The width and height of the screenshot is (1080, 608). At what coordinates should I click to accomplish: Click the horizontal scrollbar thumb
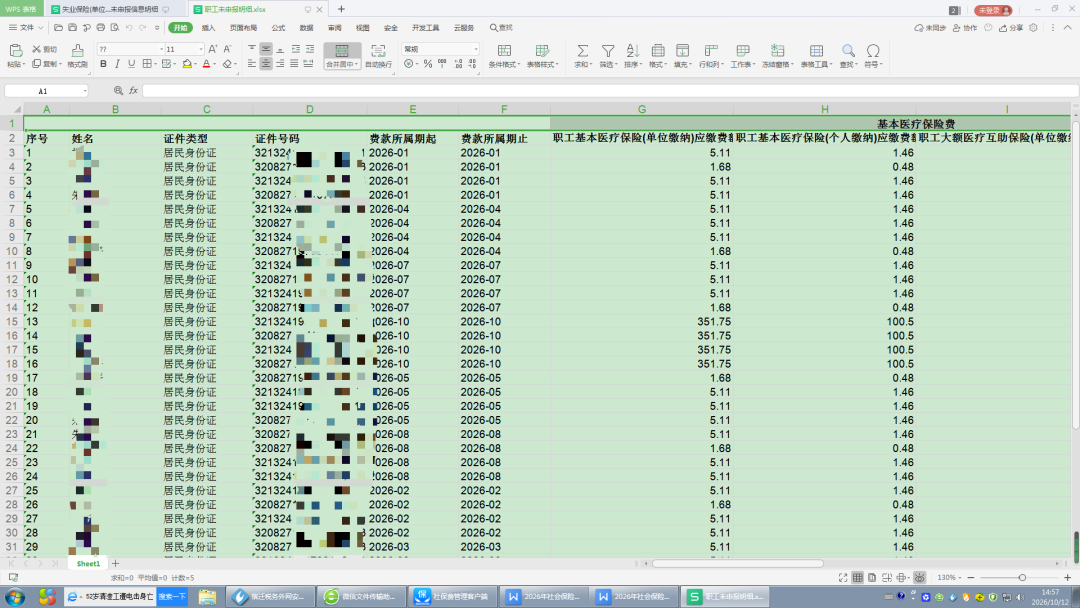click(x=738, y=563)
